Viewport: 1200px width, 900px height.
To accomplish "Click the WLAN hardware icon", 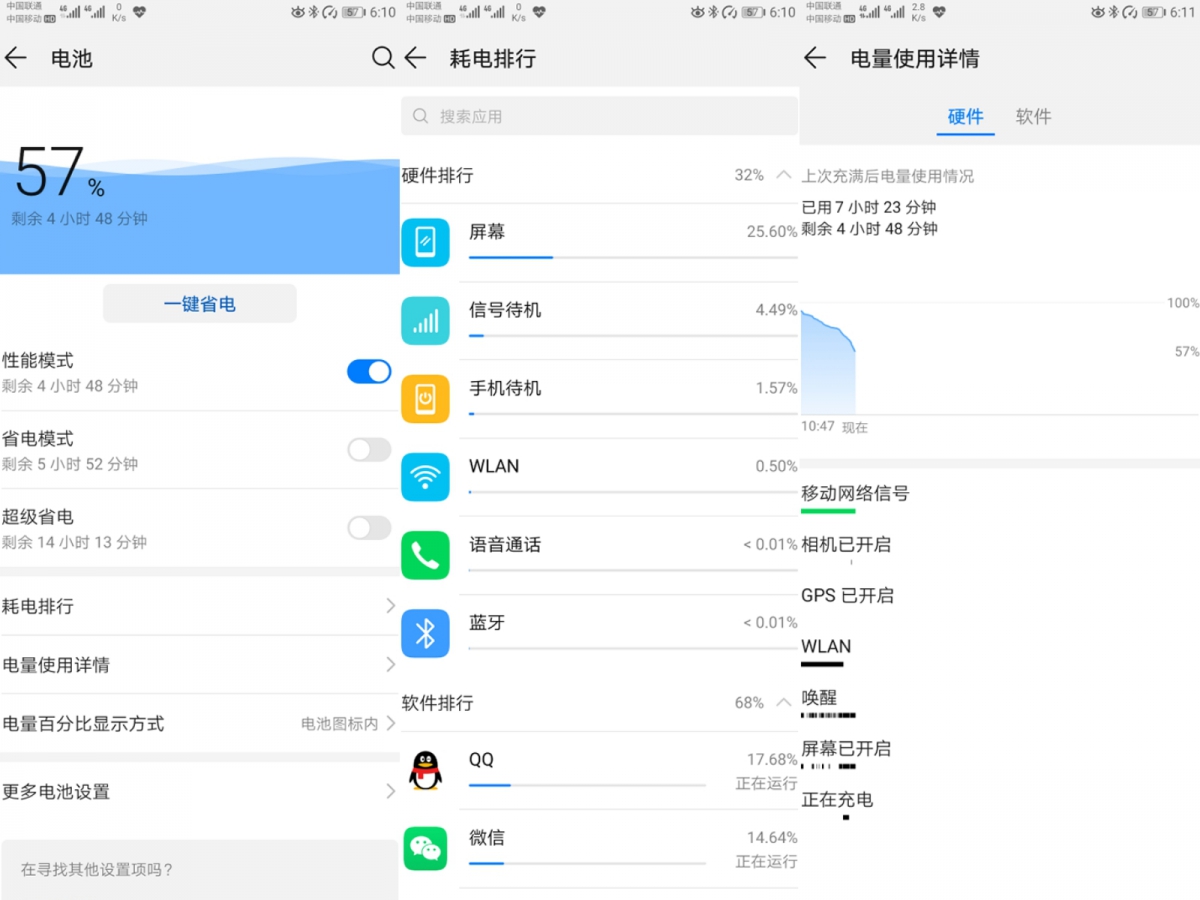I will pos(425,477).
